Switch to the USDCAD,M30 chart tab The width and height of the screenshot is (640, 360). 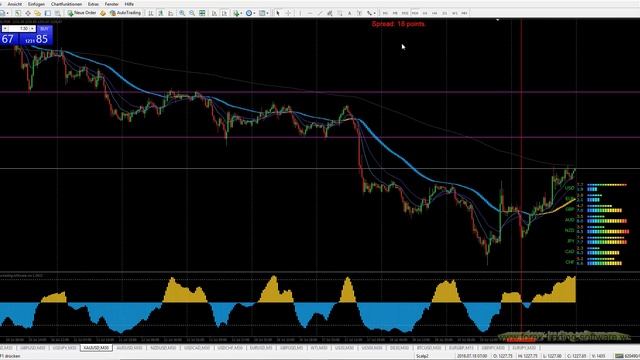(197, 348)
